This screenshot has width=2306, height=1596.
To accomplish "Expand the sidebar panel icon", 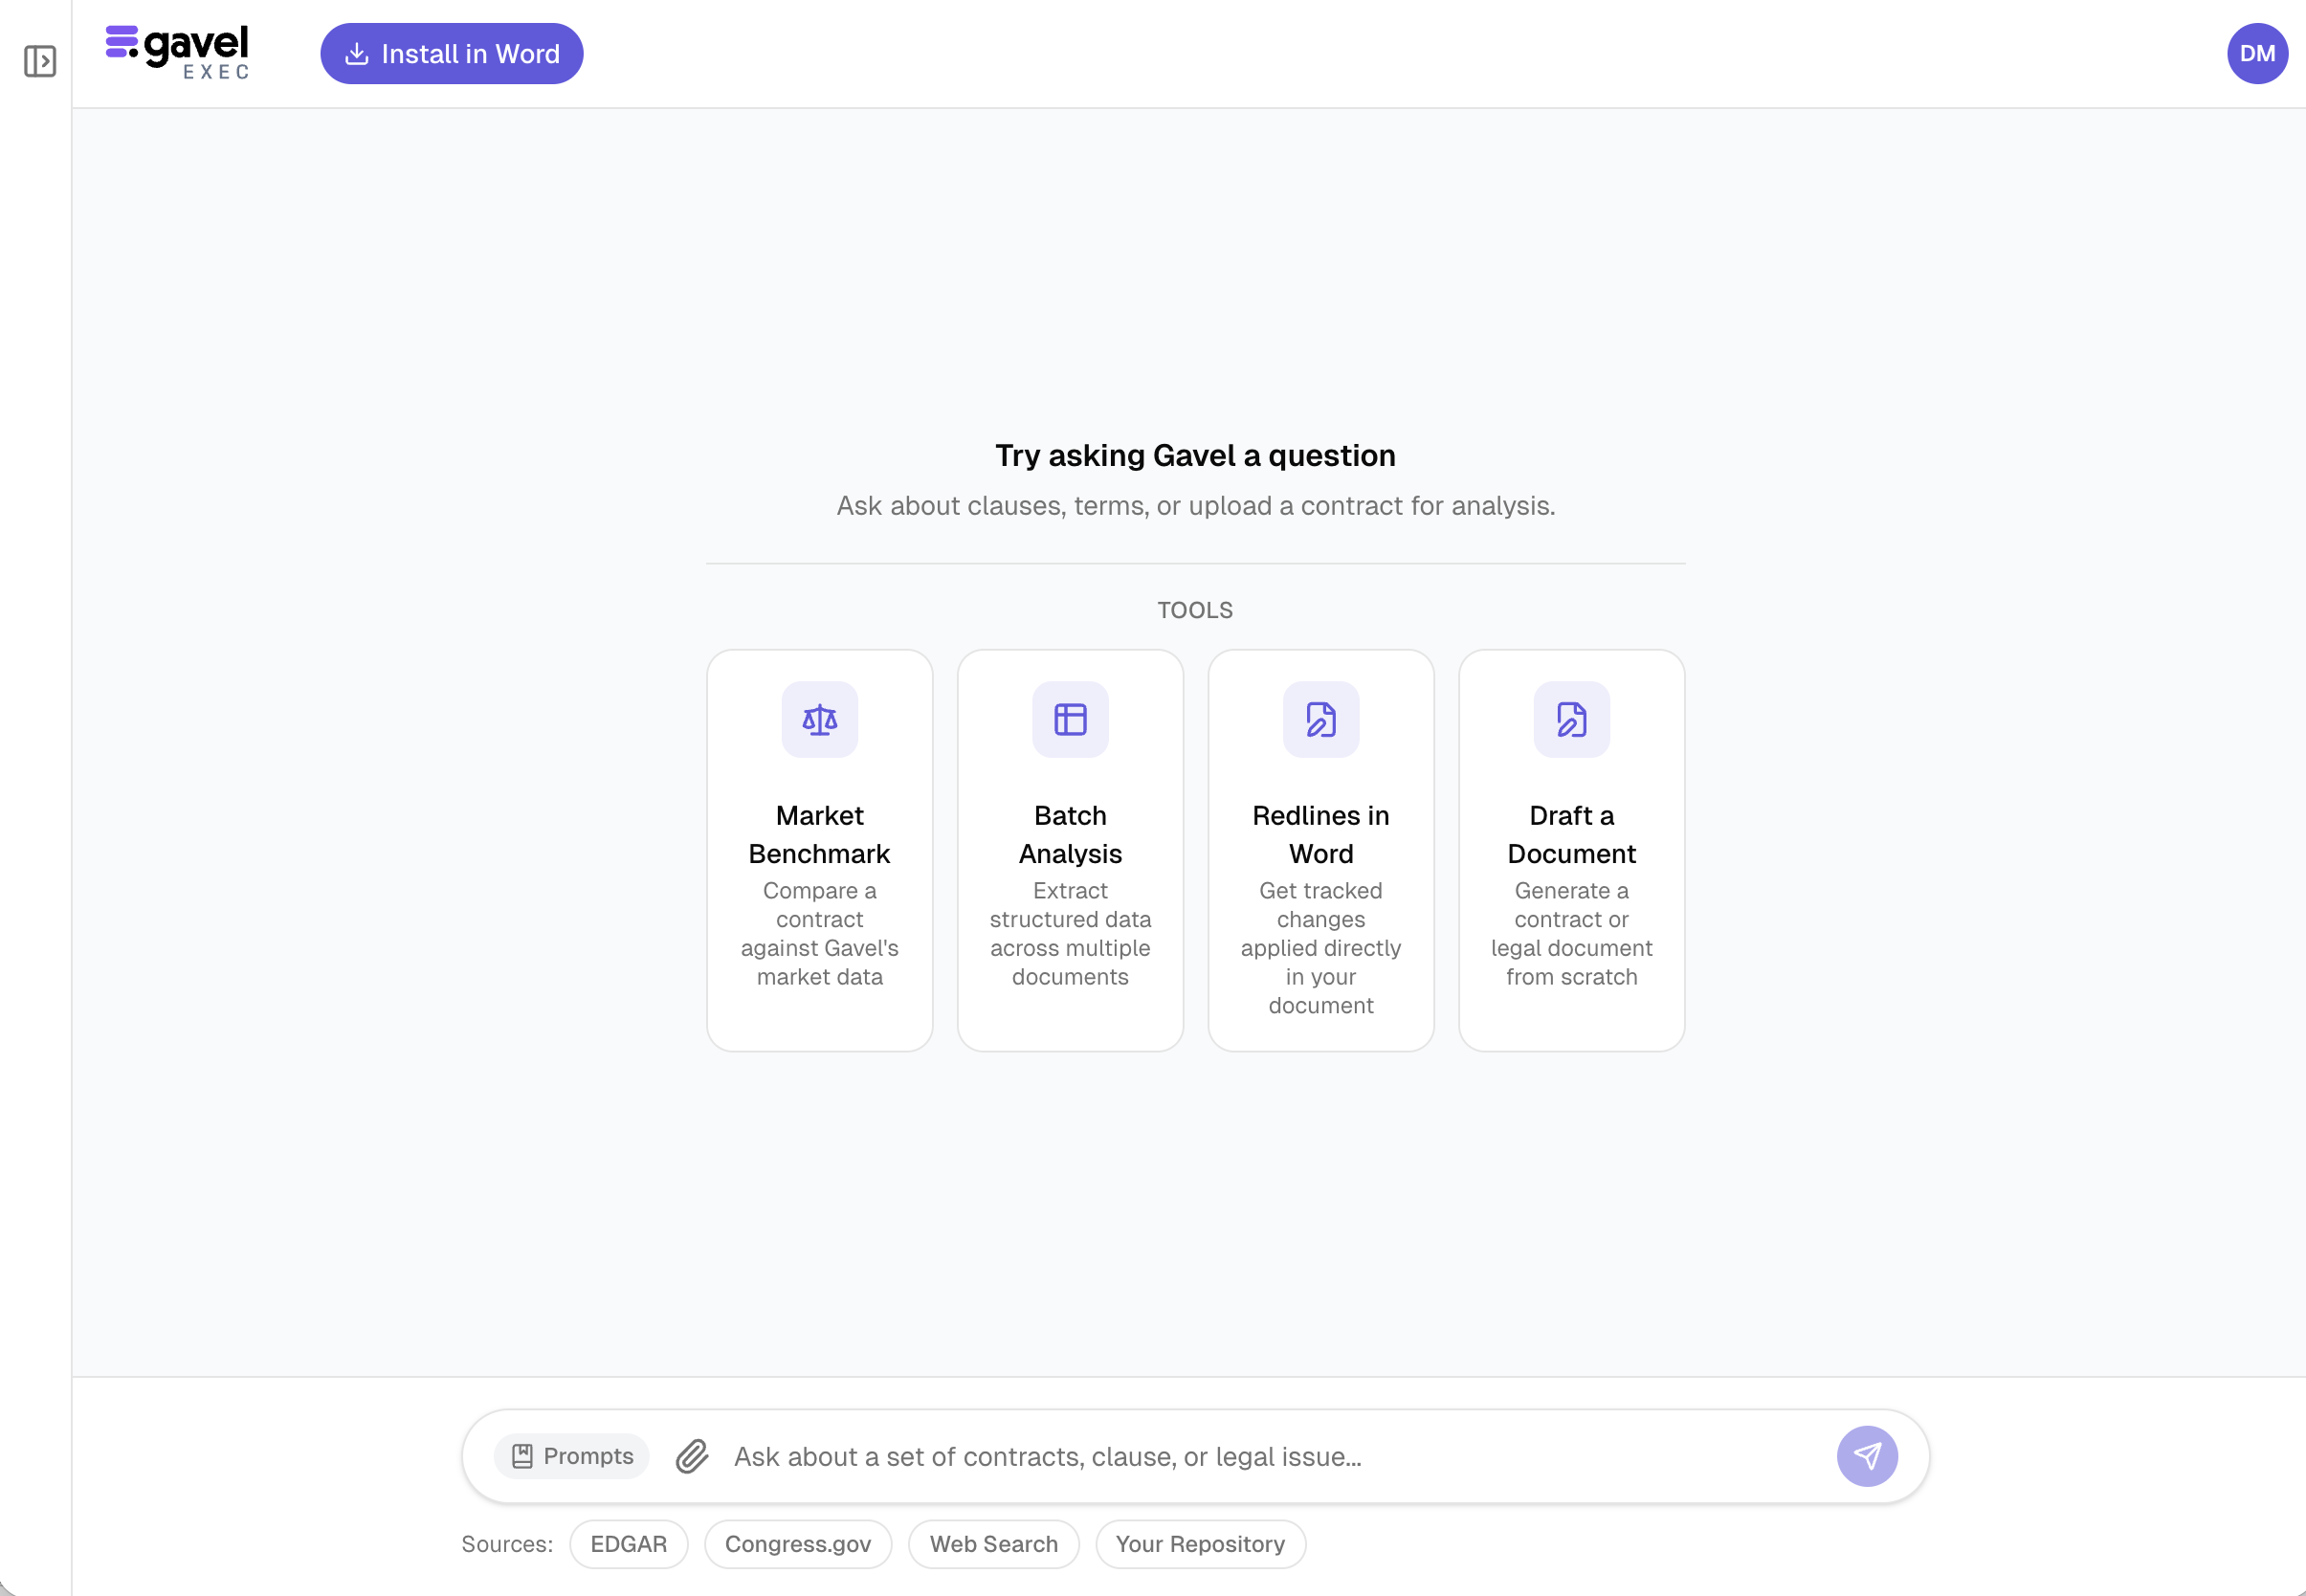I will pos(40,61).
